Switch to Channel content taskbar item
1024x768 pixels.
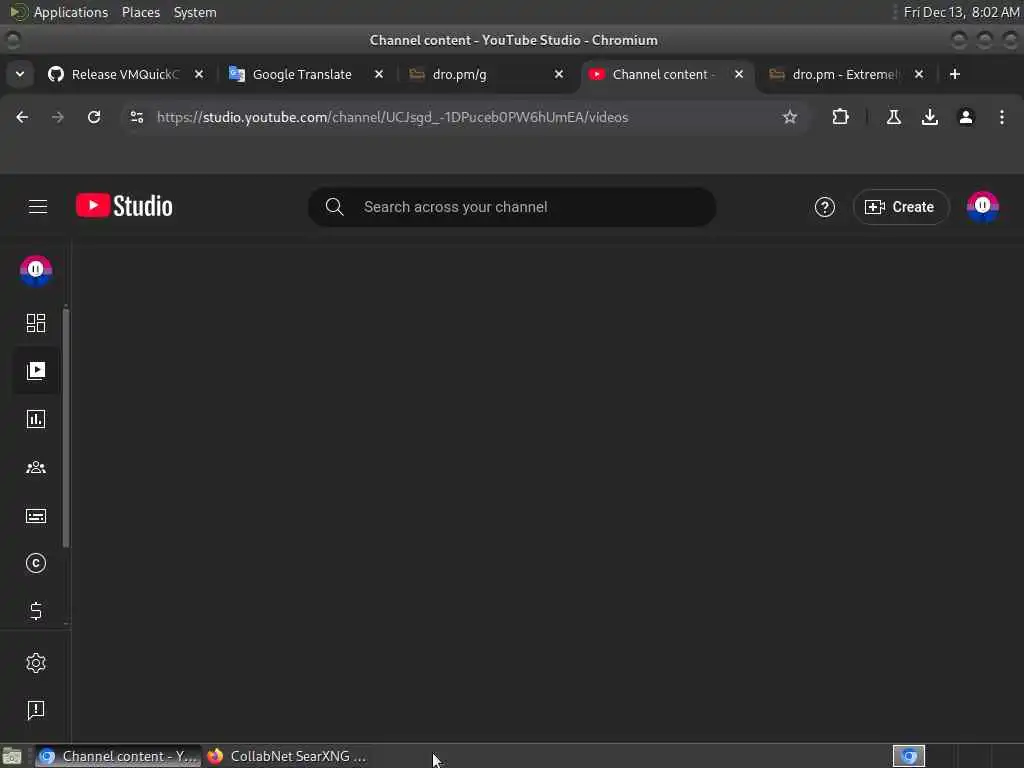118,756
